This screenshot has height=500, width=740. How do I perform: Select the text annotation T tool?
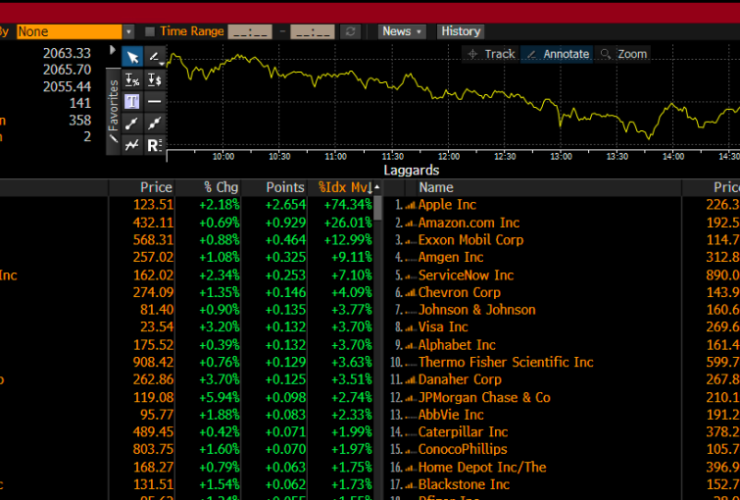pyautogui.click(x=132, y=102)
